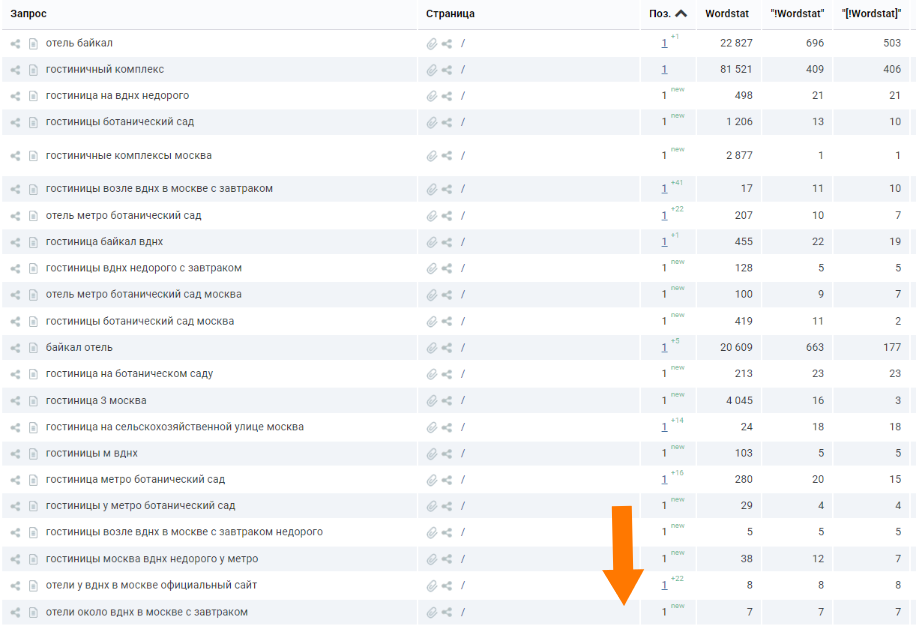The width and height of the screenshot is (916, 629).
Task: Click share icon left of query отель байкал
Action: [15, 43]
